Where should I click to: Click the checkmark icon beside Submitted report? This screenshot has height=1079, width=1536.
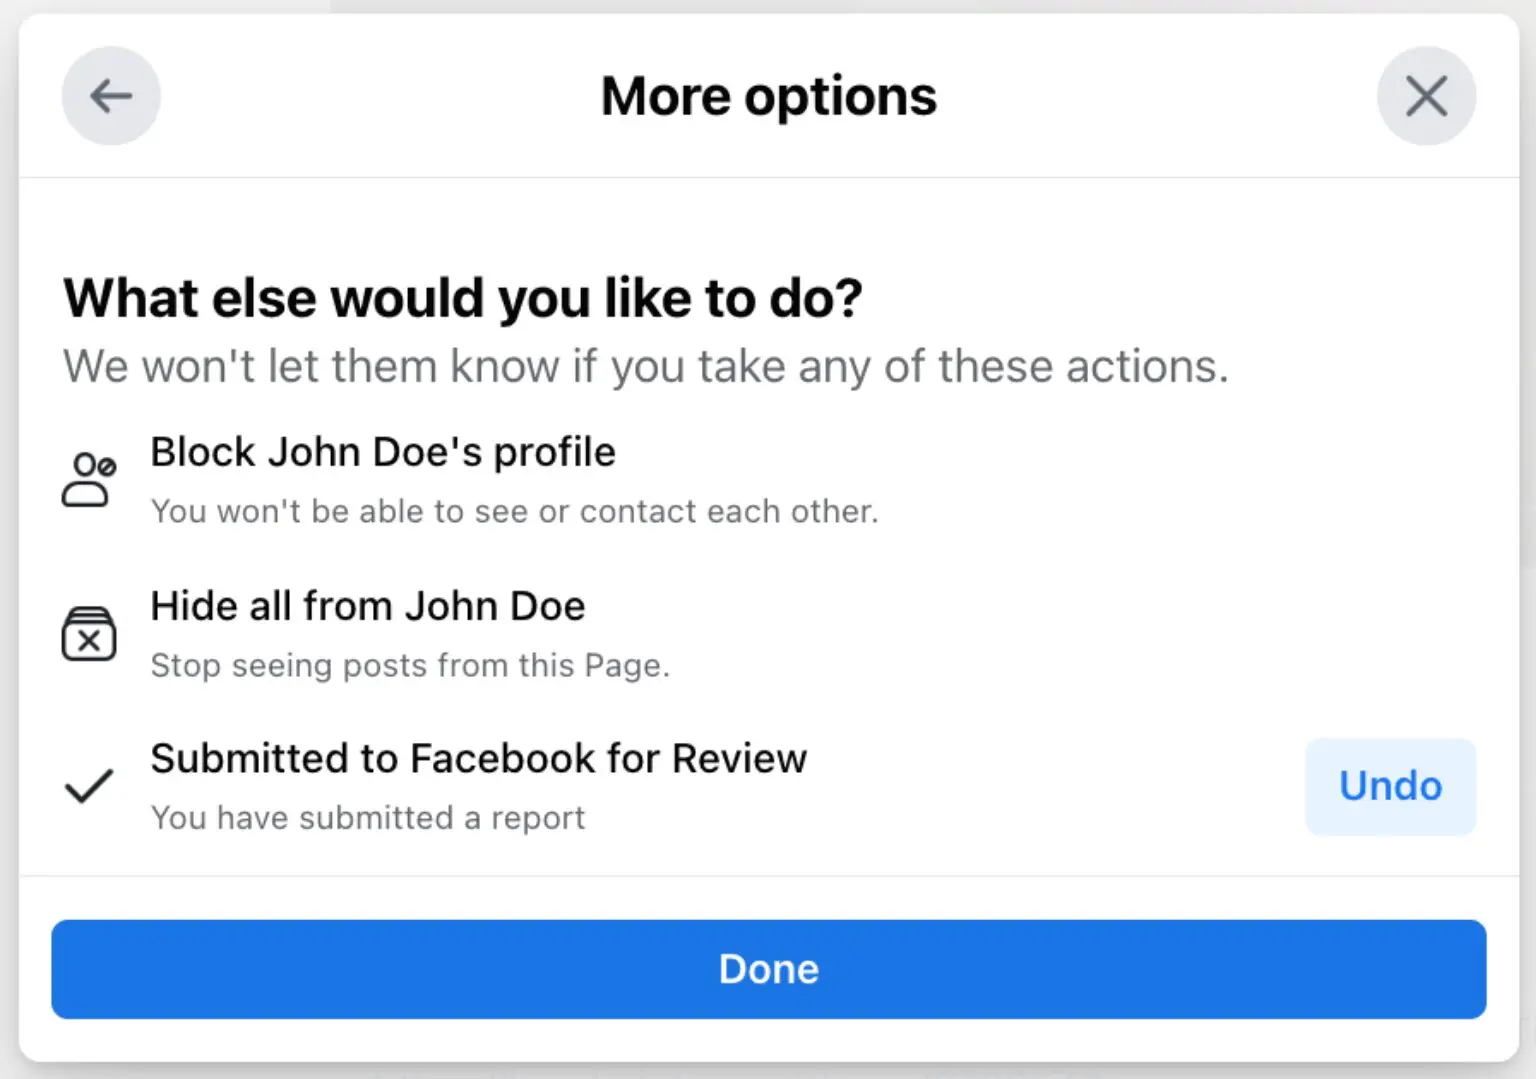coord(89,786)
